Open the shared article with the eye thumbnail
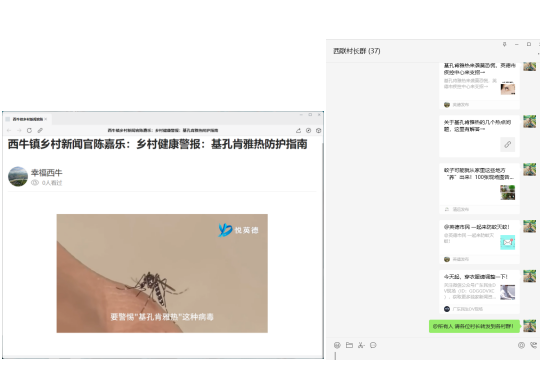The width and height of the screenshot is (547, 365). 479,86
